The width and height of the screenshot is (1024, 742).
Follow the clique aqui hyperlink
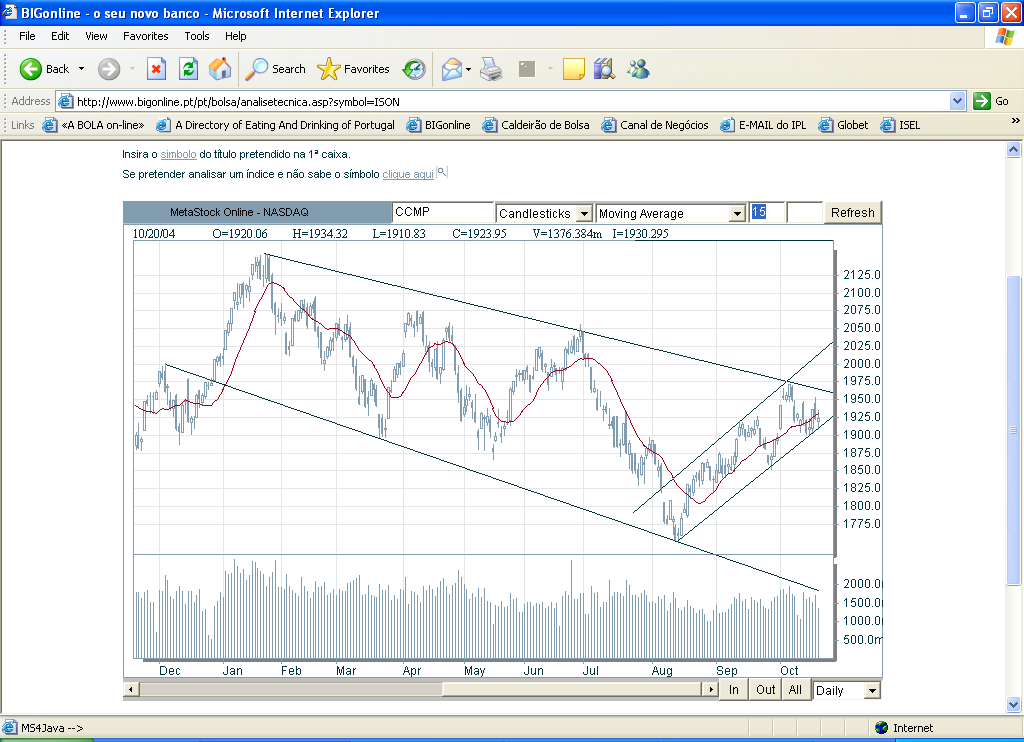408,174
